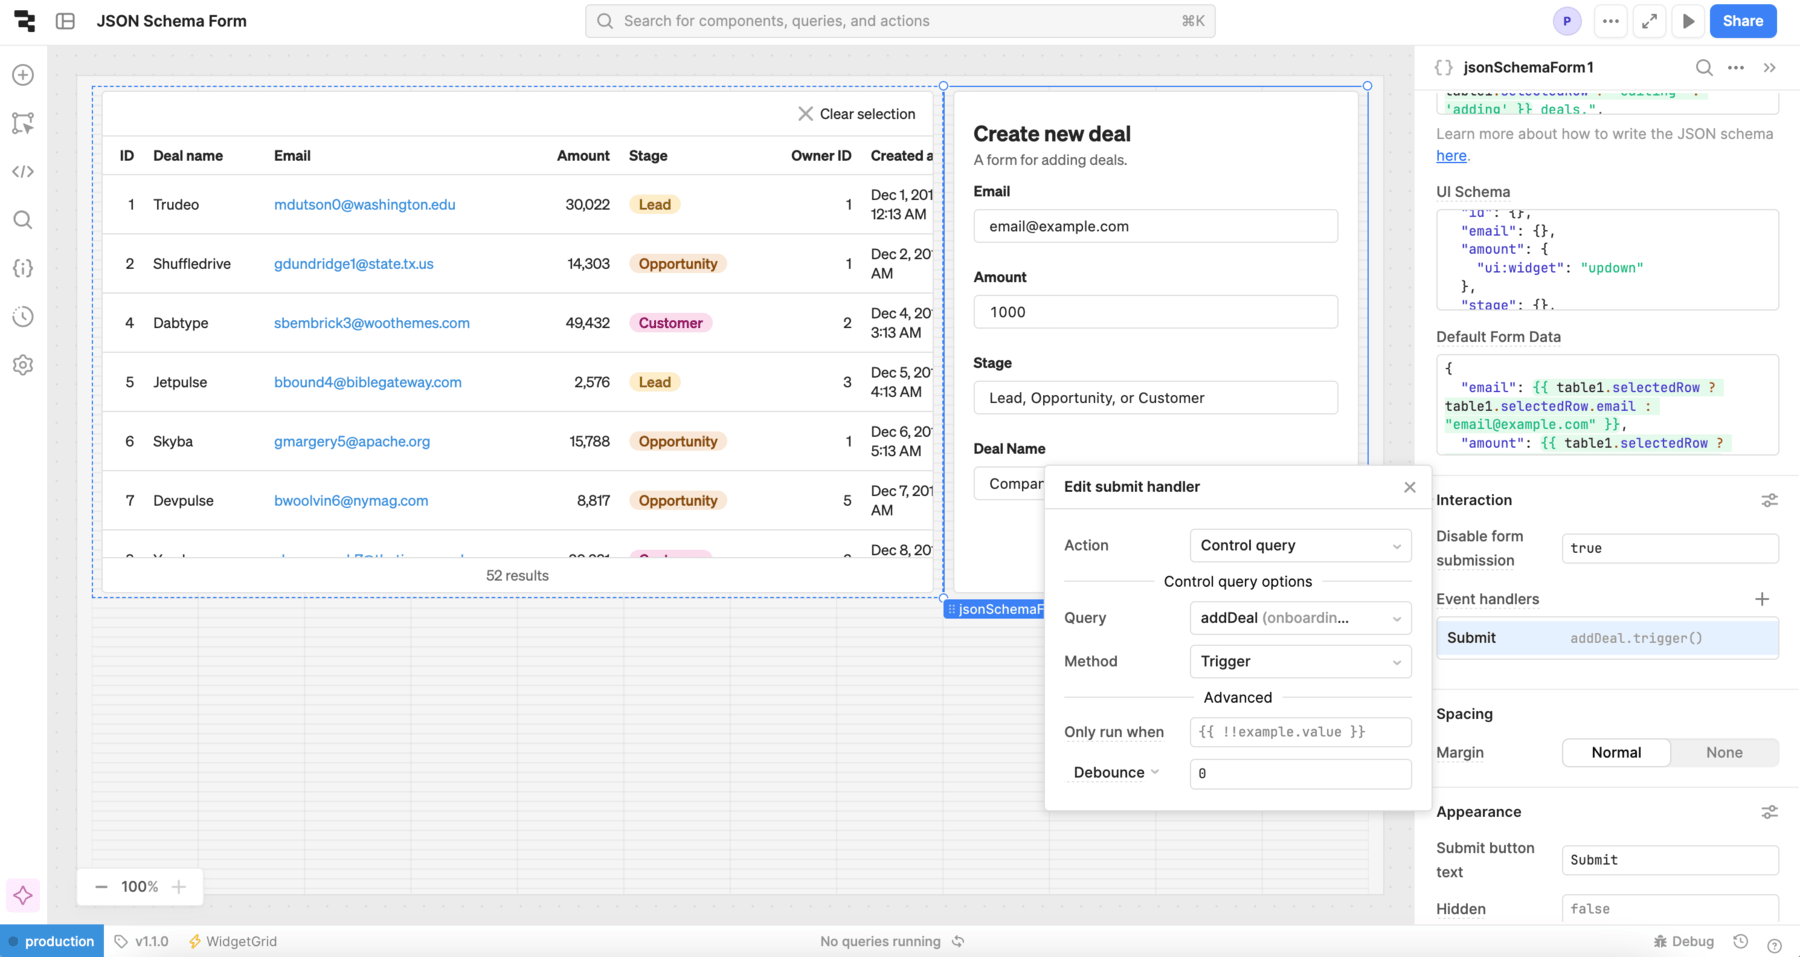The width and height of the screenshot is (1800, 957).
Task: Open bwoolvin6@nymag.com email link
Action: tap(351, 501)
